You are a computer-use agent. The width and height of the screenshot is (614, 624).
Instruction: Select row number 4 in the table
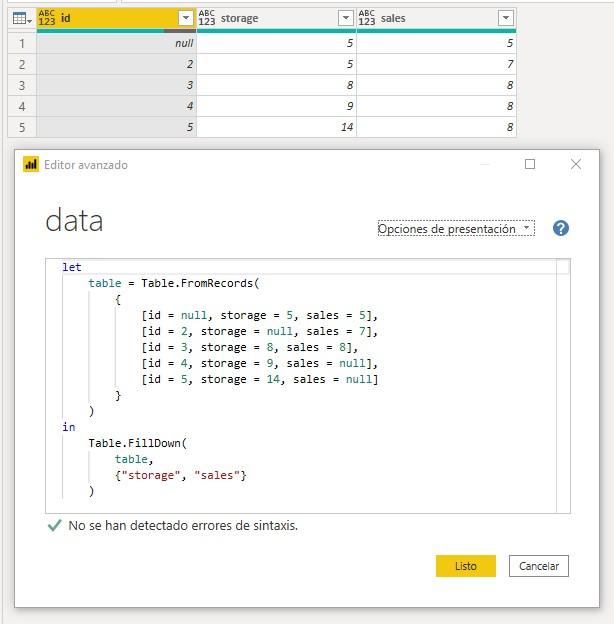click(x=22, y=107)
